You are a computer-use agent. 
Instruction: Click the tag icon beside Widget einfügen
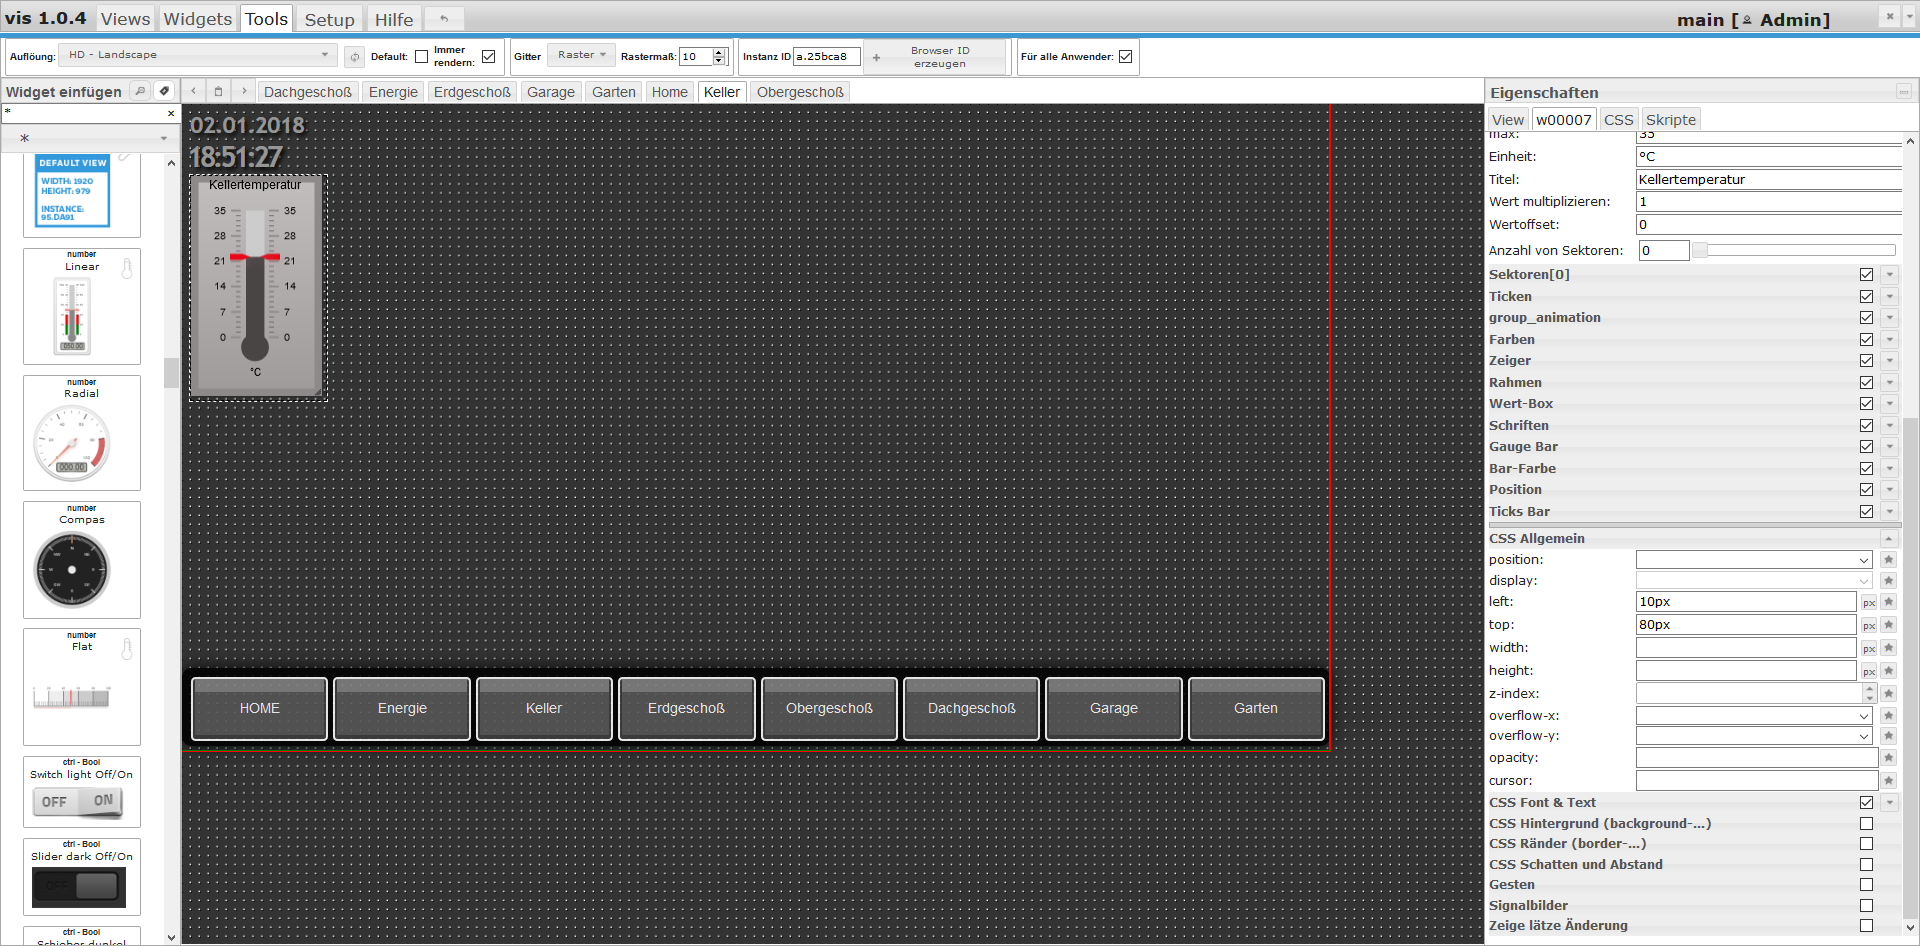point(165,91)
